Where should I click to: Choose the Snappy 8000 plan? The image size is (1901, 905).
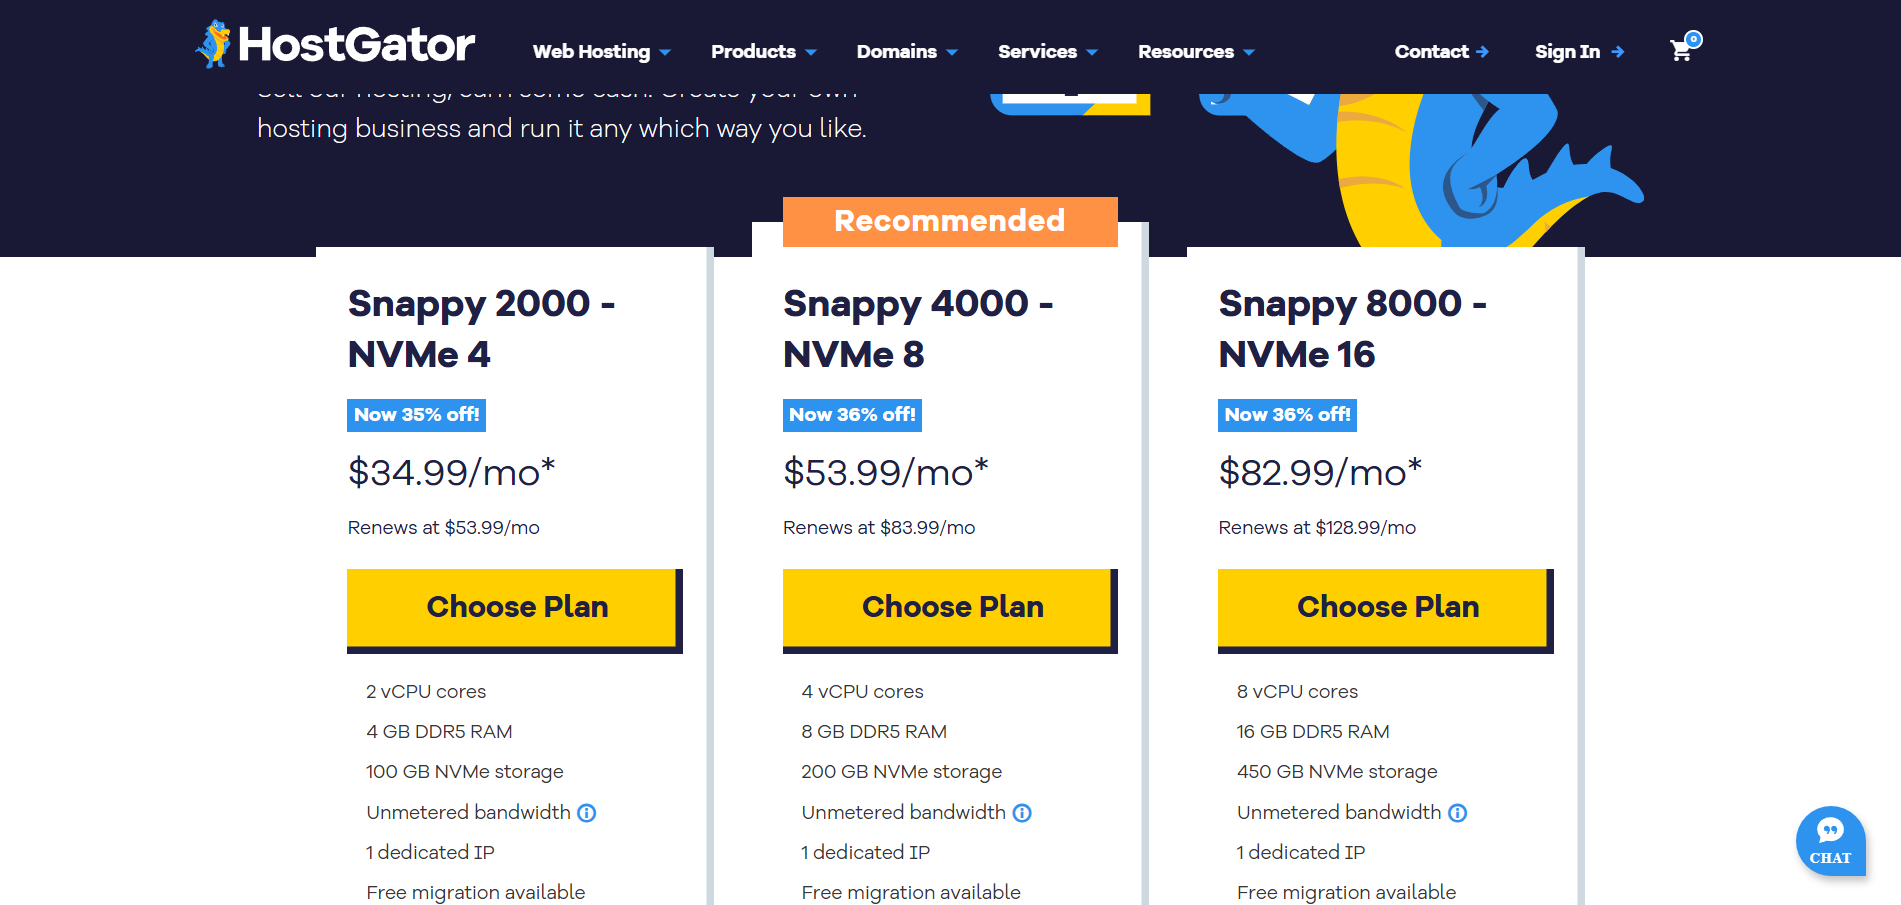[x=1385, y=608]
